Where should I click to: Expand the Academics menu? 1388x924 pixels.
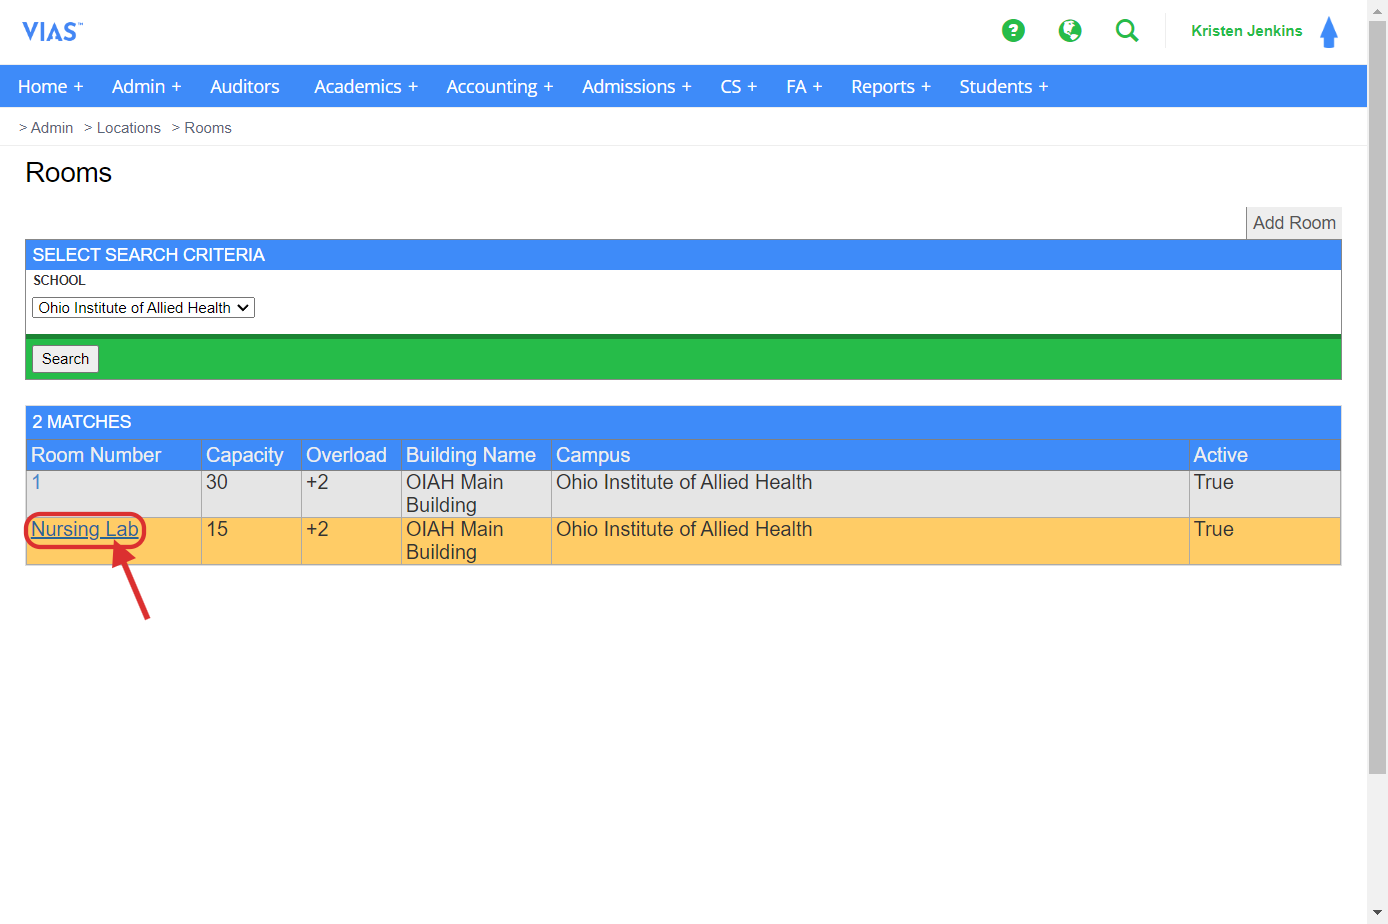coord(365,87)
